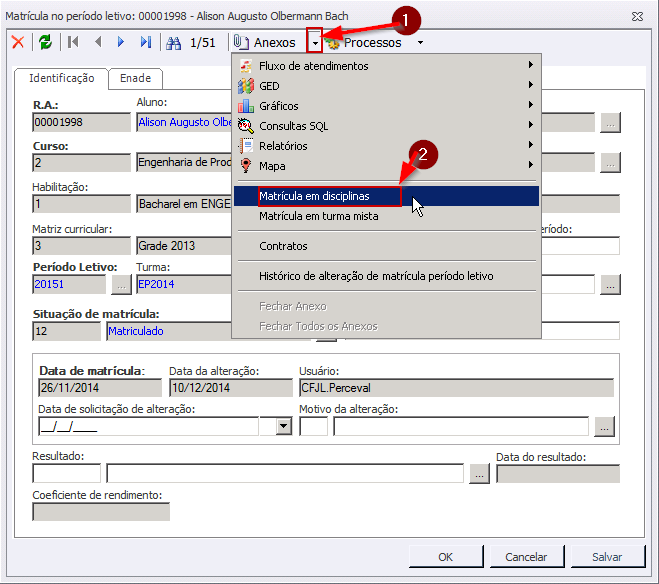Screen dimensions: 659x584
Task: Click the binoculars search icon
Action: [x=174, y=42]
